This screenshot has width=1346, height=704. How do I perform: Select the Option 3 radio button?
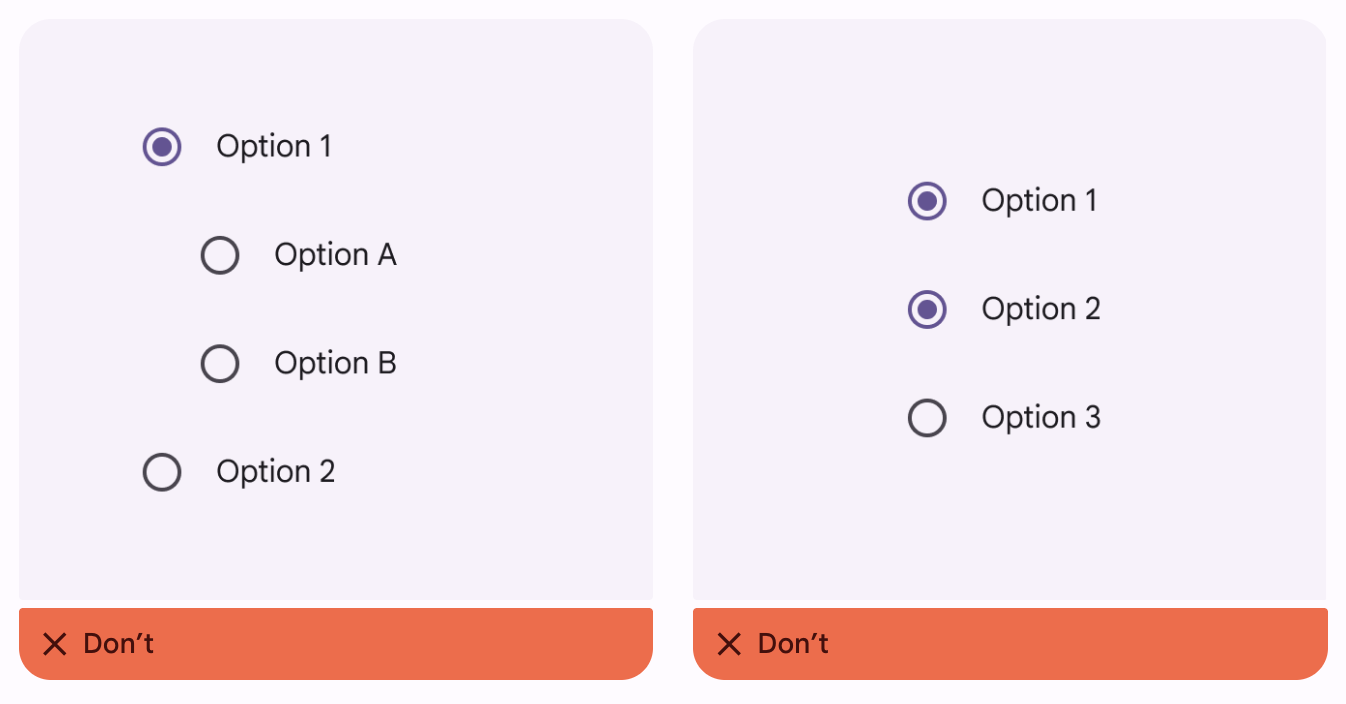927,418
